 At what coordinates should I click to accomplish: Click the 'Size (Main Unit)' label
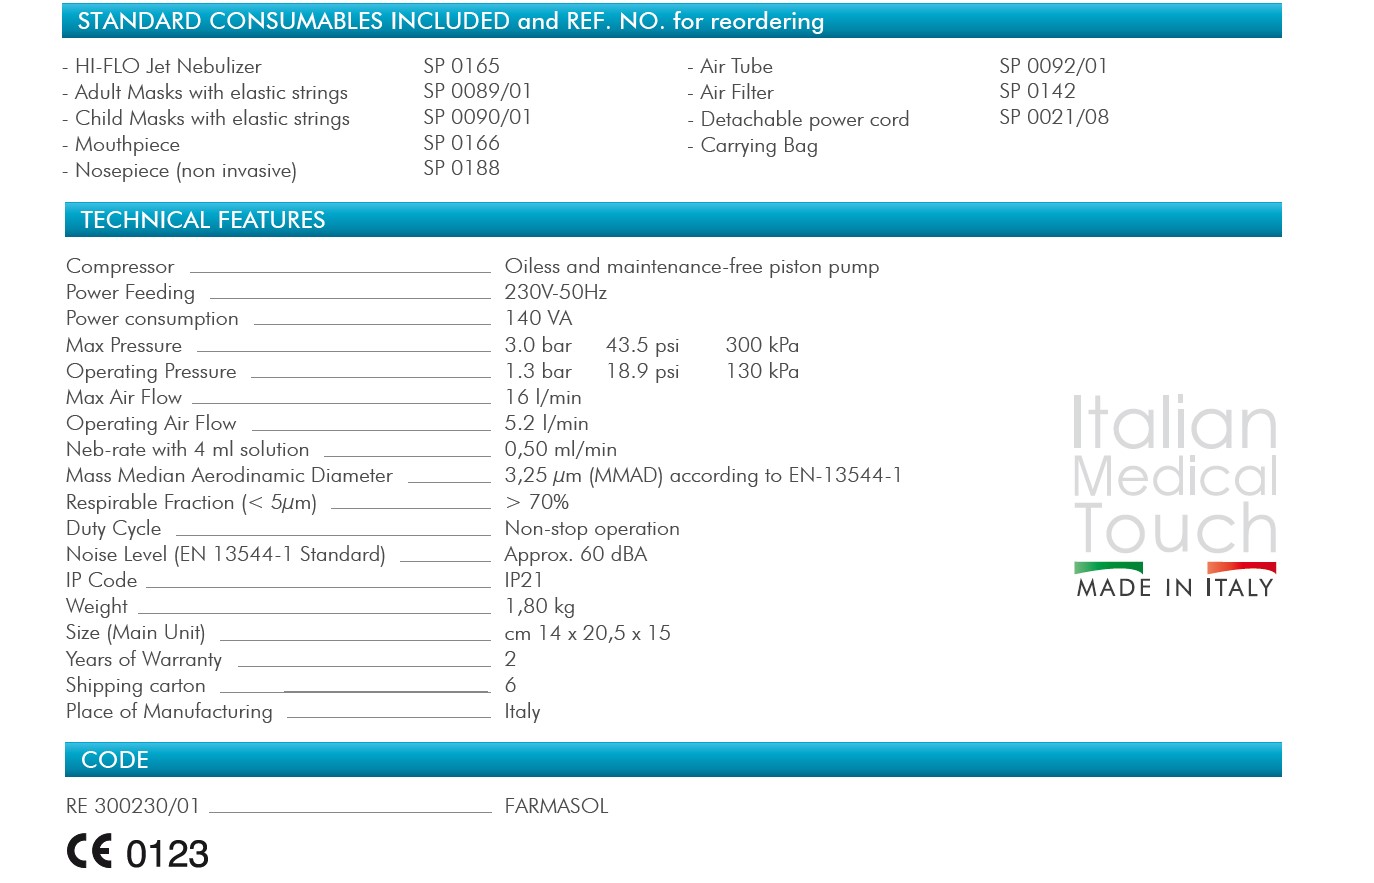[135, 633]
